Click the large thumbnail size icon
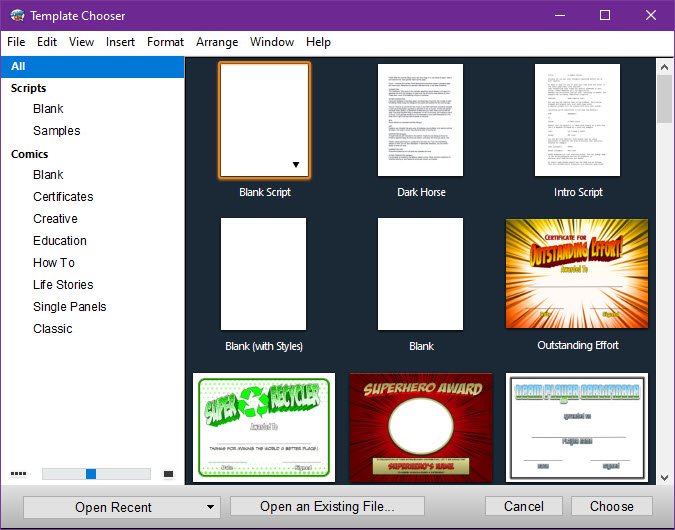675x530 pixels. pos(168,474)
